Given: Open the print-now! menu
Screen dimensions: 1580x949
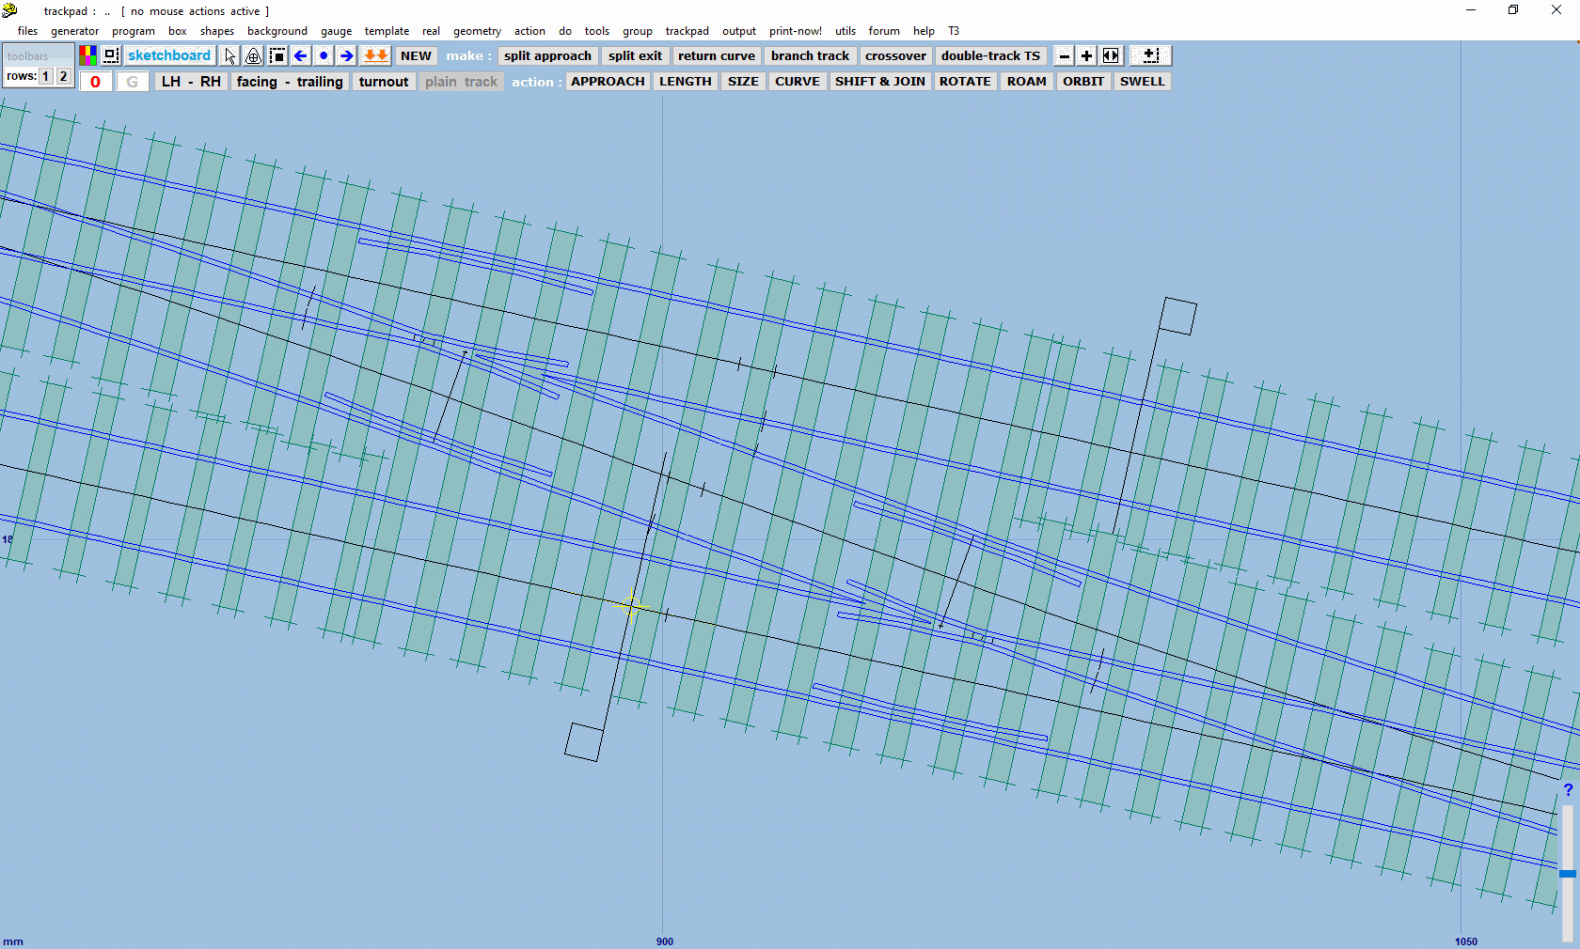Looking at the screenshot, I should (795, 31).
